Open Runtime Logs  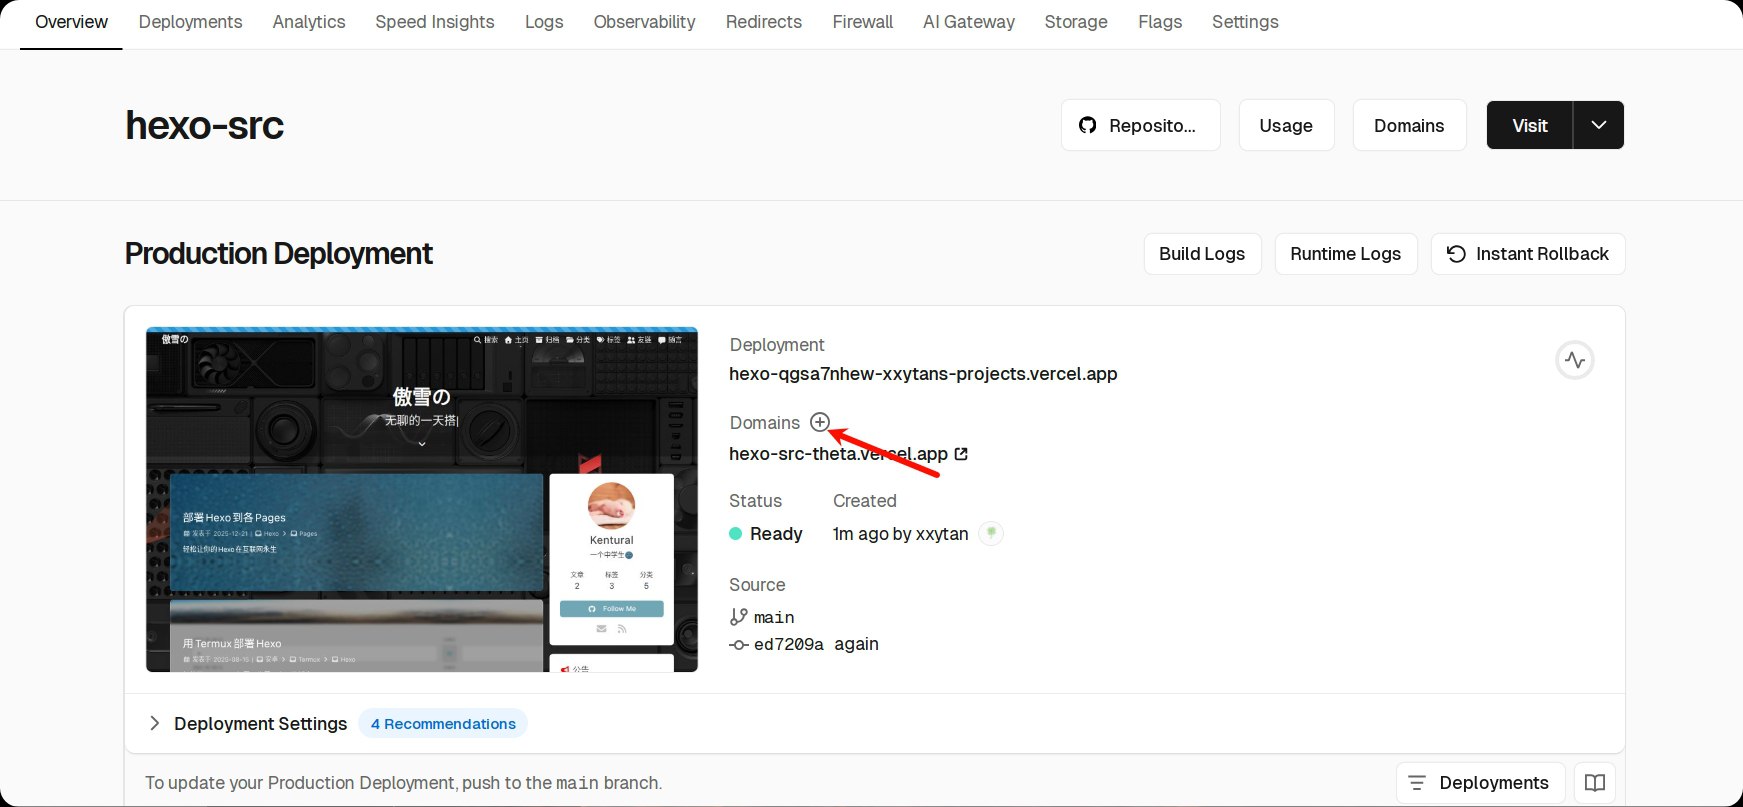tap(1345, 254)
